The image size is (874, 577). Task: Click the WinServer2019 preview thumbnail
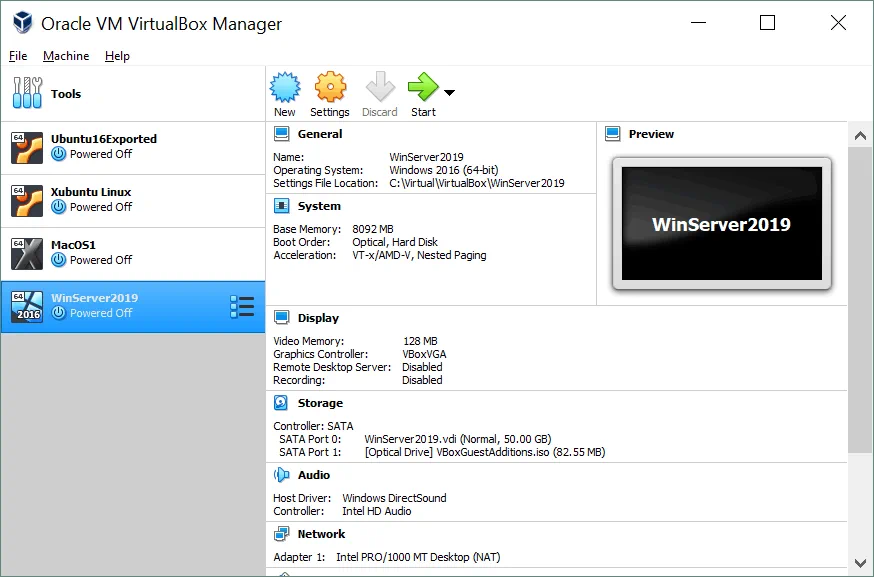(x=721, y=224)
